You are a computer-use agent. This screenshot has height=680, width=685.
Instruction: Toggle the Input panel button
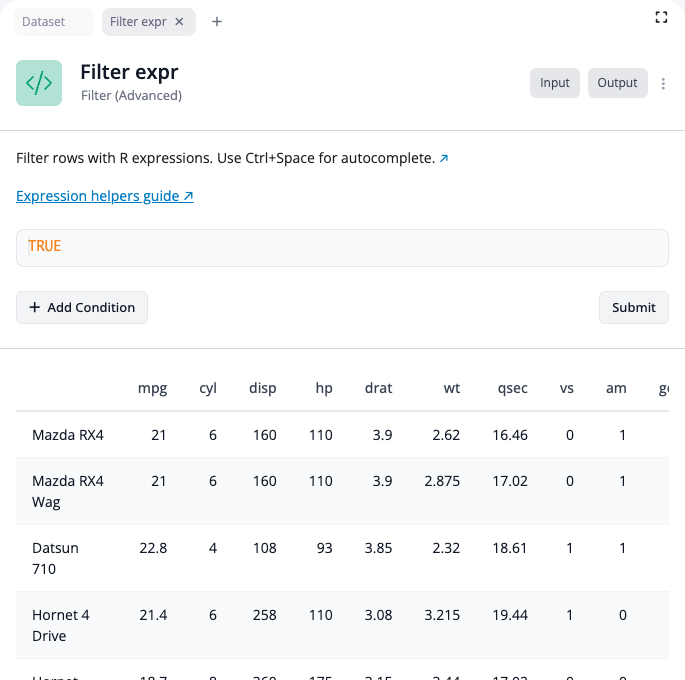coord(555,83)
